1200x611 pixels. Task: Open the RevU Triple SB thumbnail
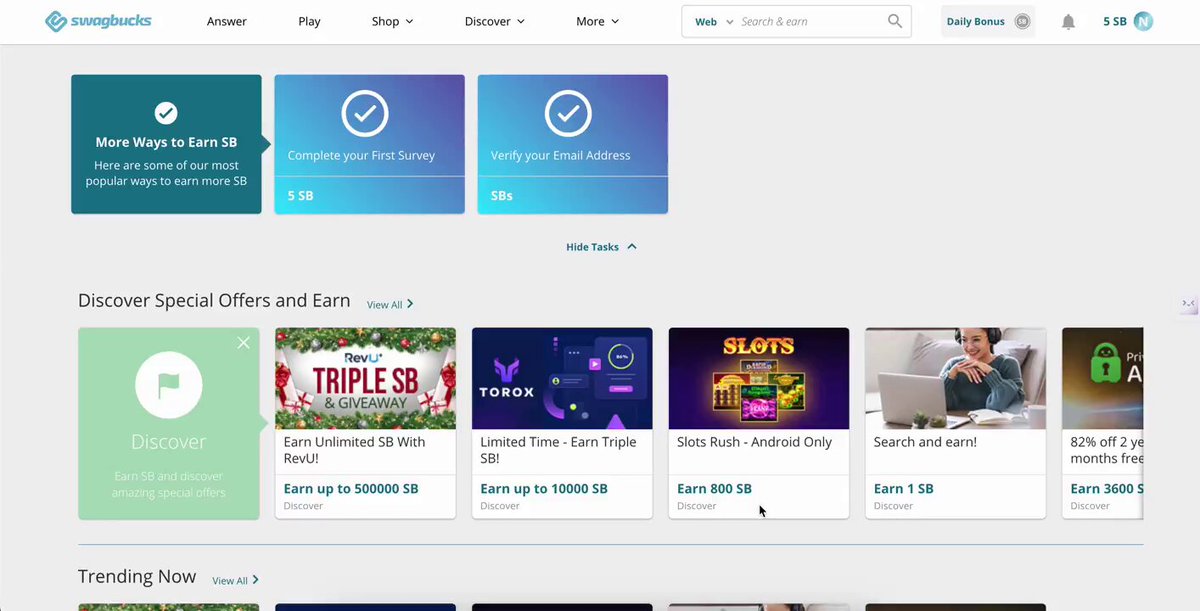click(365, 378)
